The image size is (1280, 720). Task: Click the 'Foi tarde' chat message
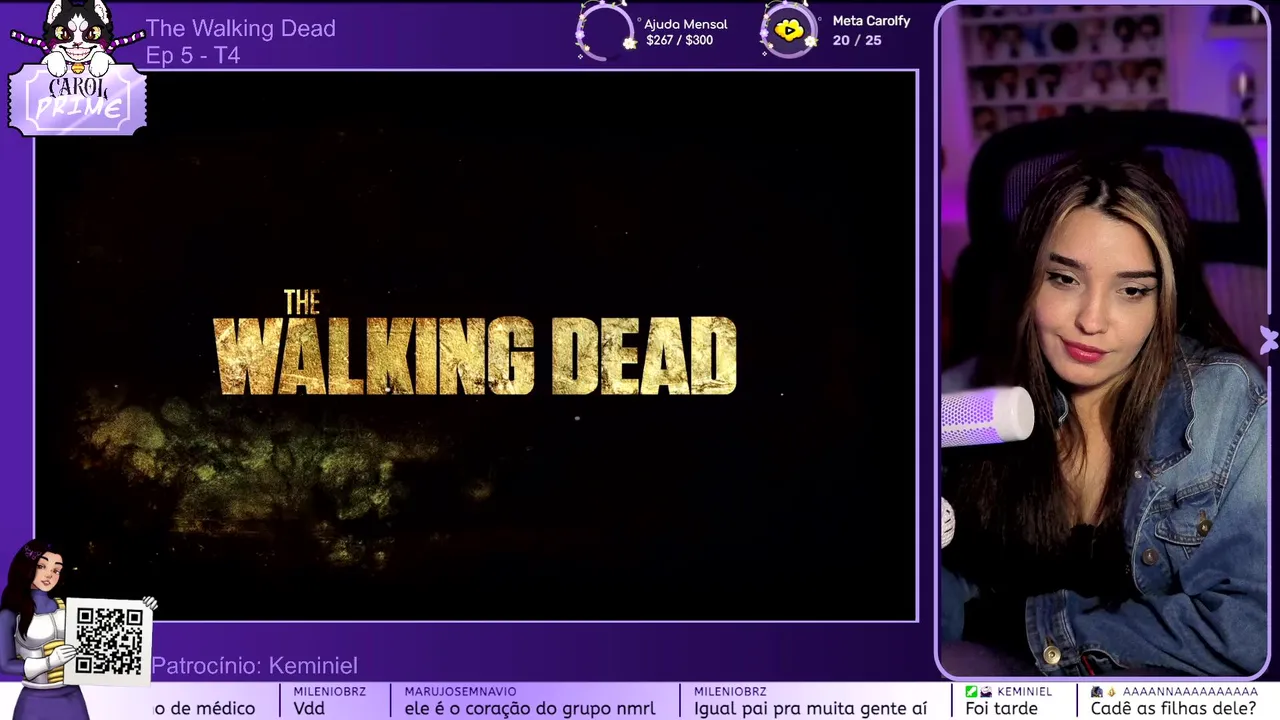(1001, 708)
